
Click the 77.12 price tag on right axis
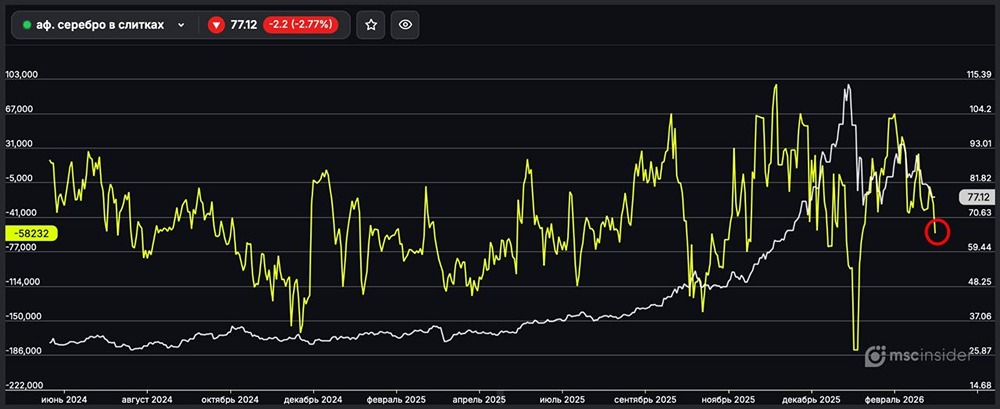(x=977, y=197)
